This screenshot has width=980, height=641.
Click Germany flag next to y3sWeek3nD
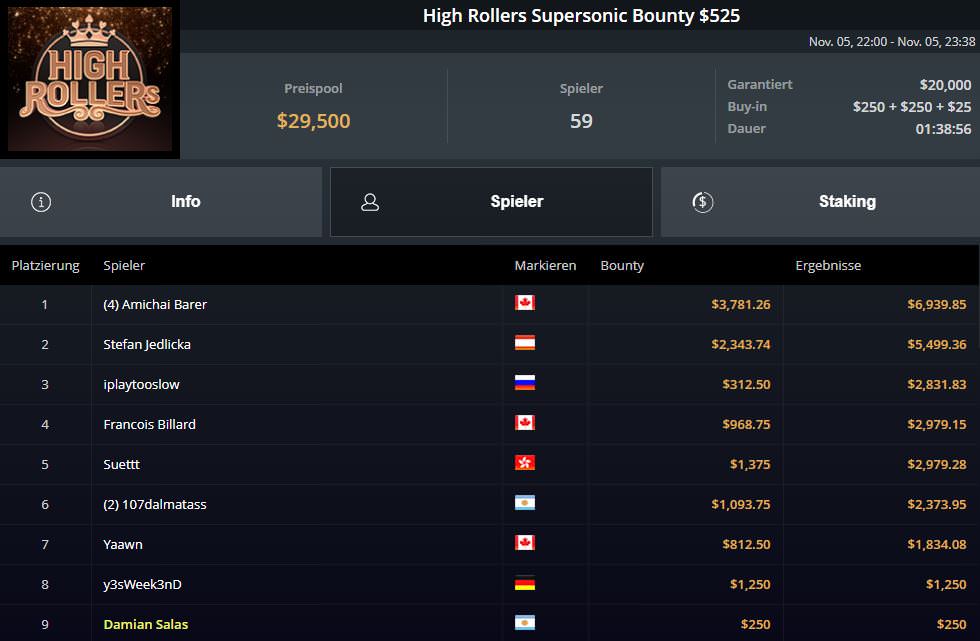[x=525, y=583]
